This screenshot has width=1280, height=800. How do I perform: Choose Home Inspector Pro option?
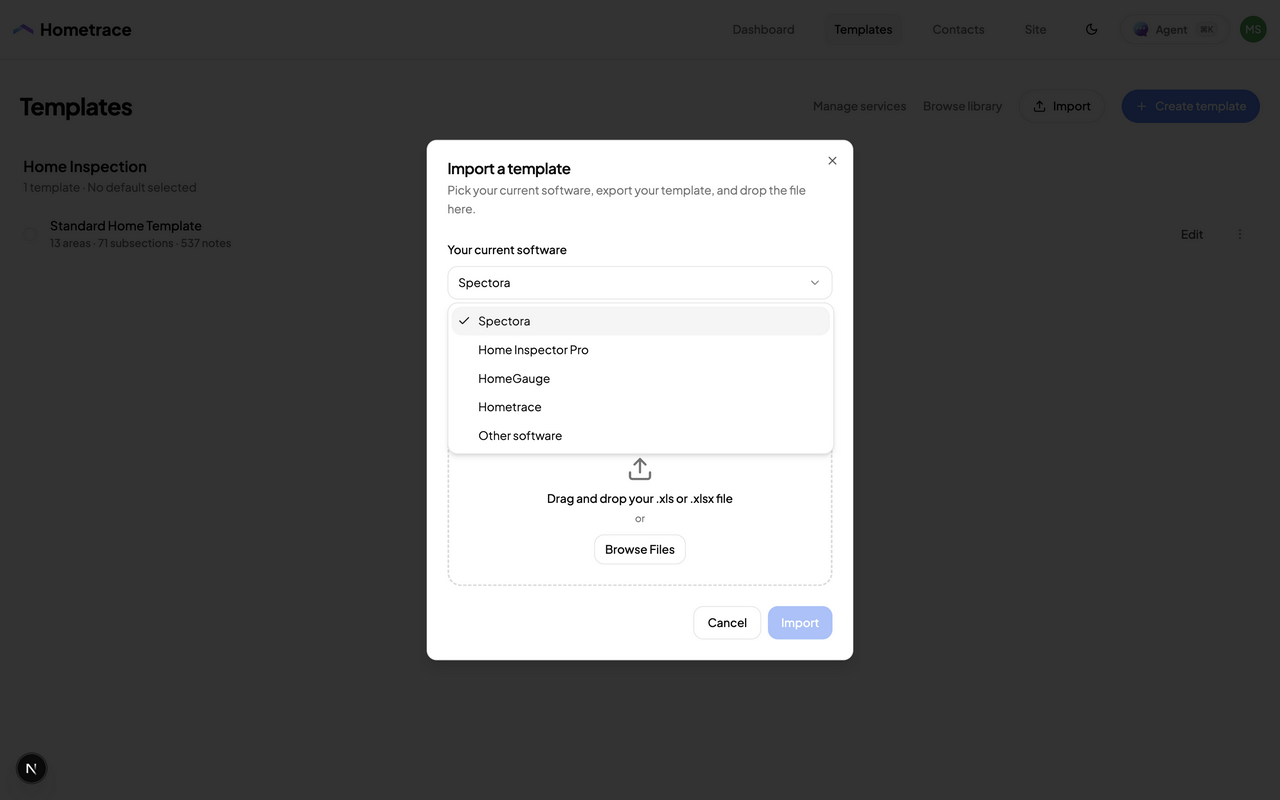coord(640,350)
